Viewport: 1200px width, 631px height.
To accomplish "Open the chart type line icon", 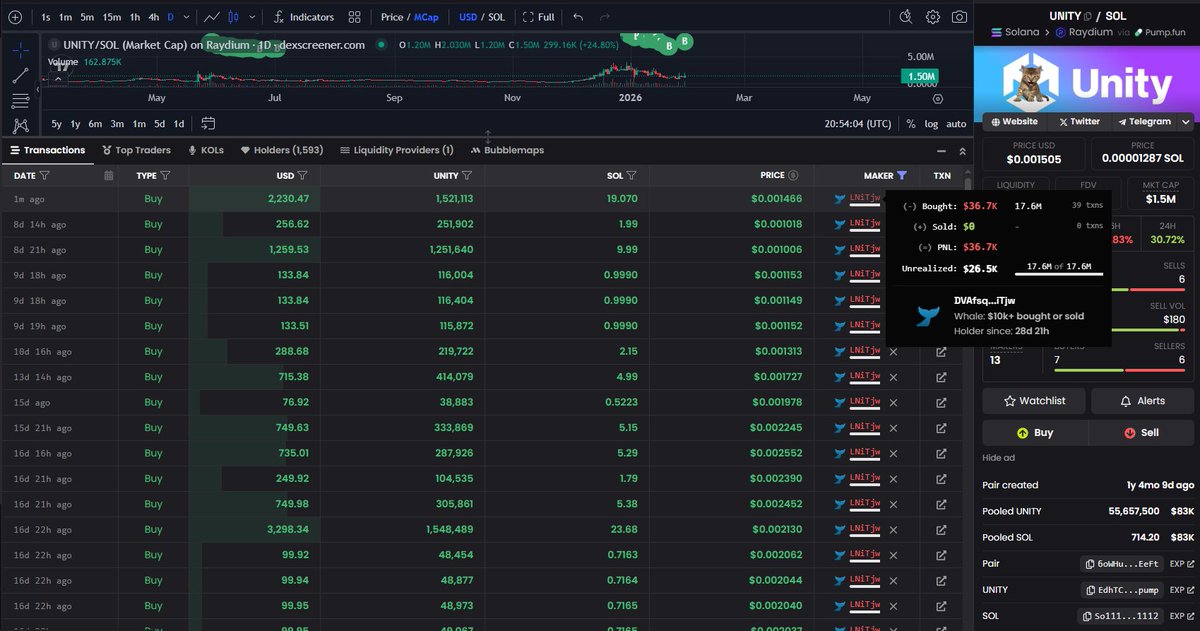I will (x=212, y=17).
